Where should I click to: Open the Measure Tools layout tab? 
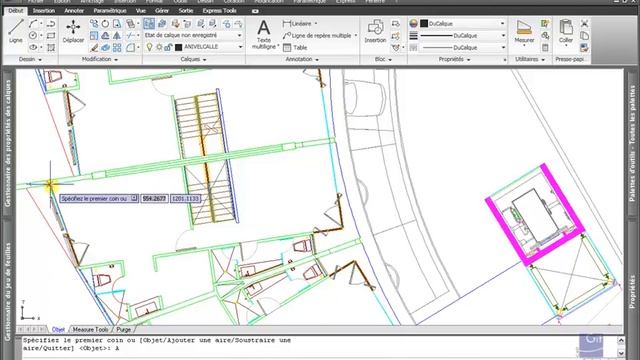(90, 329)
